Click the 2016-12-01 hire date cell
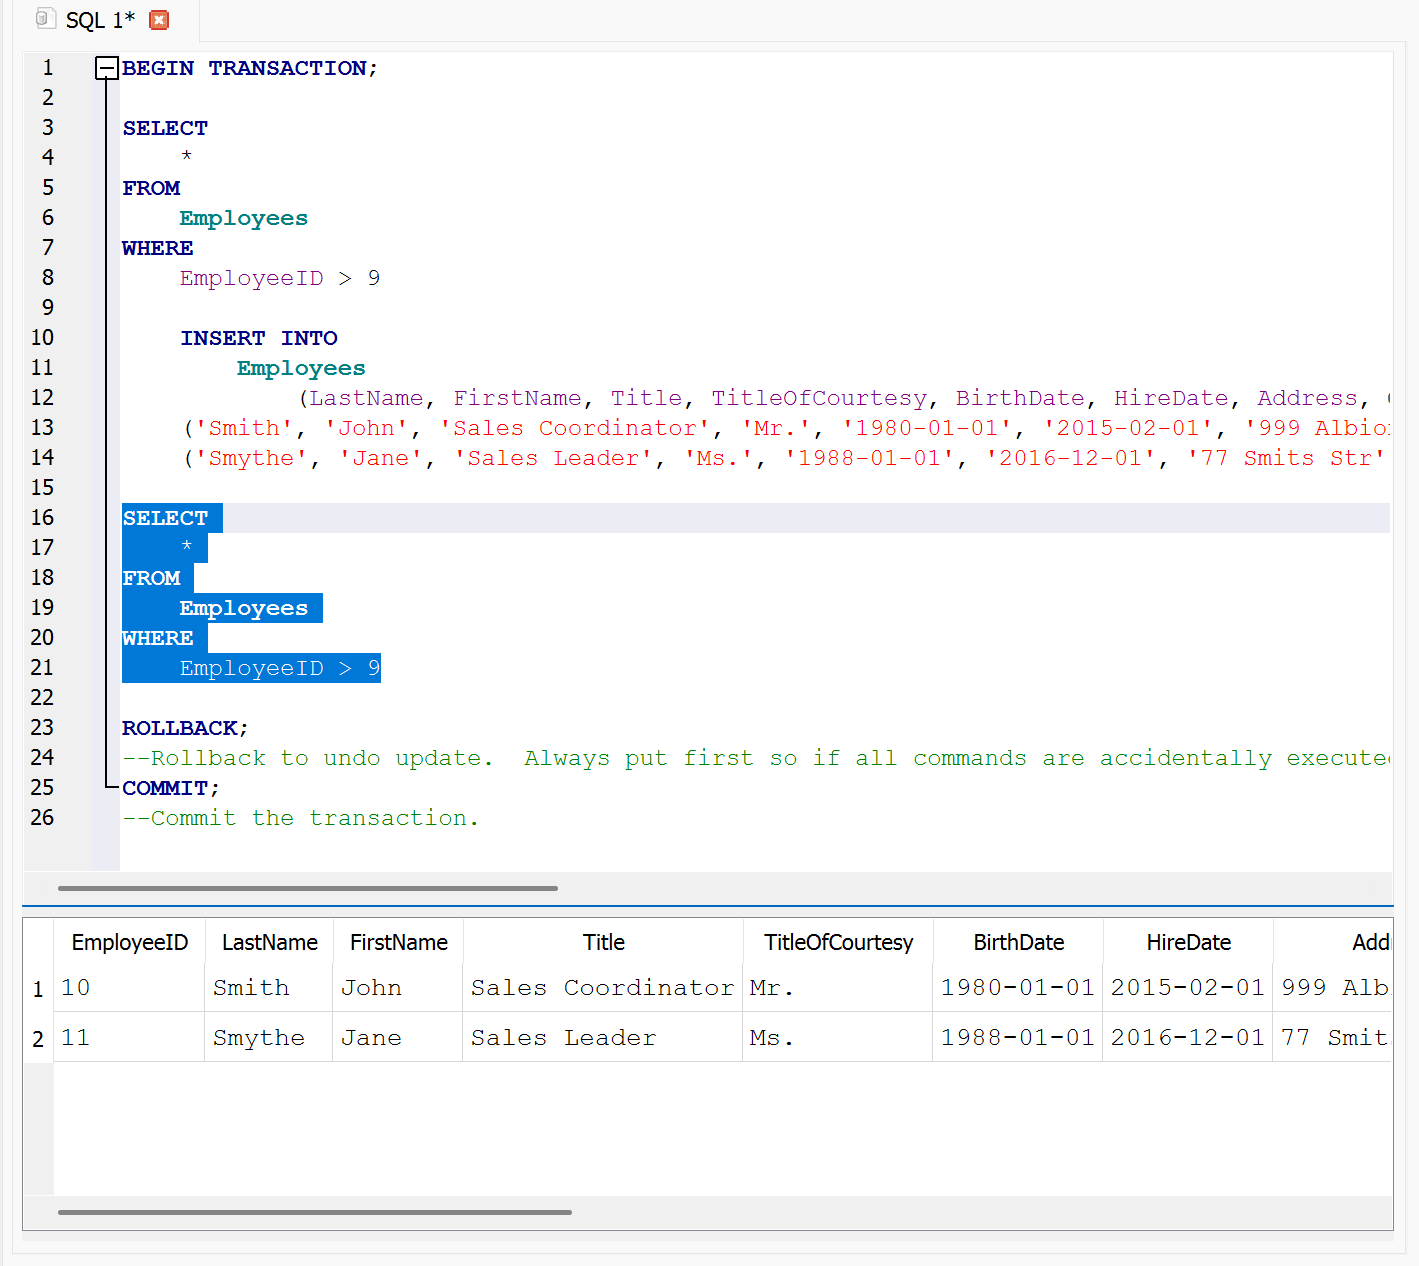The image size is (1419, 1266). [x=1187, y=1038]
